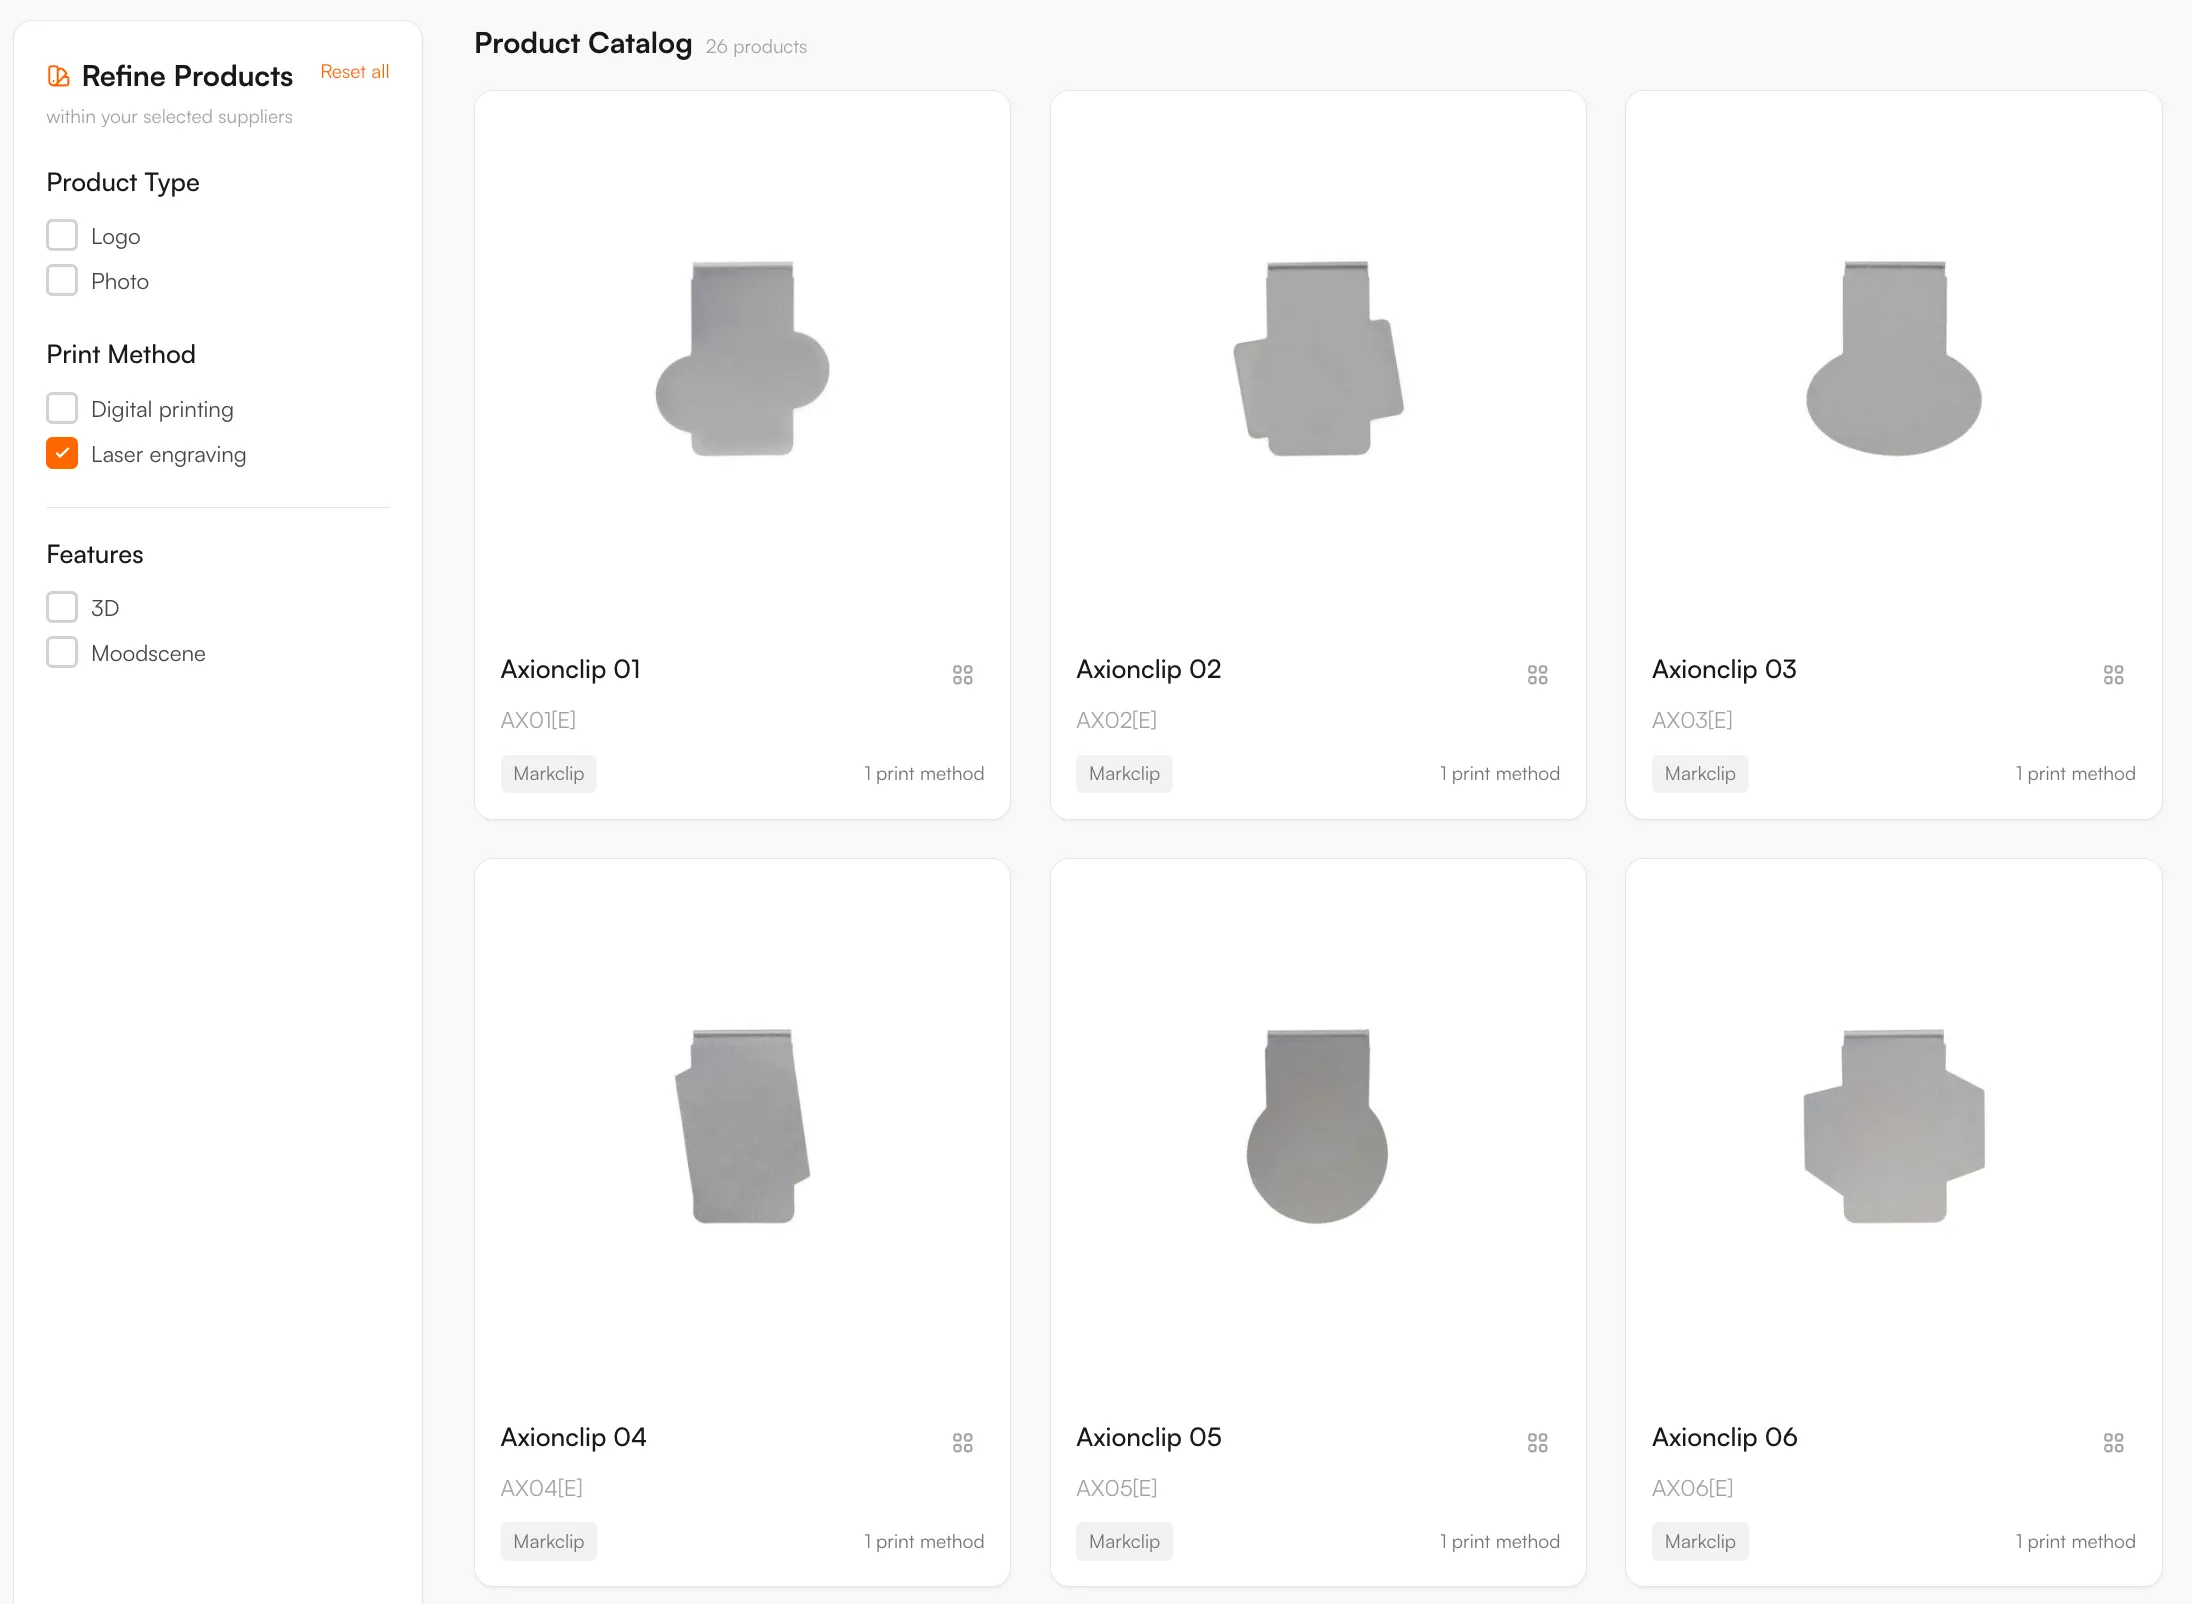Open the Axionclip 06 product image
Image resolution: width=2192 pixels, height=1604 pixels.
pos(1894,1126)
